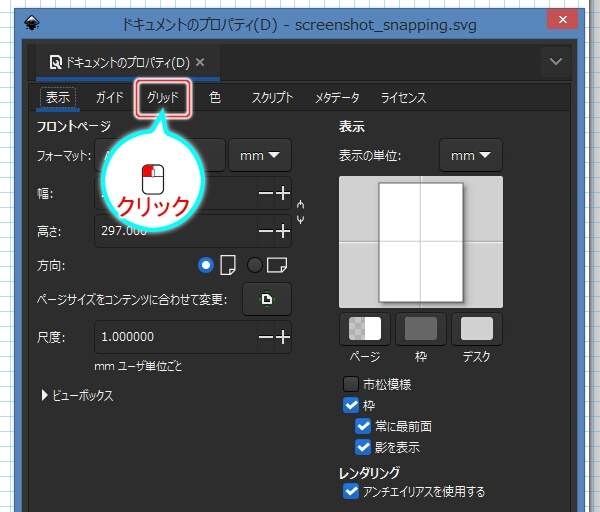Select landscape orientation radio button
Screen dimensions: 600x512
tap(254, 265)
